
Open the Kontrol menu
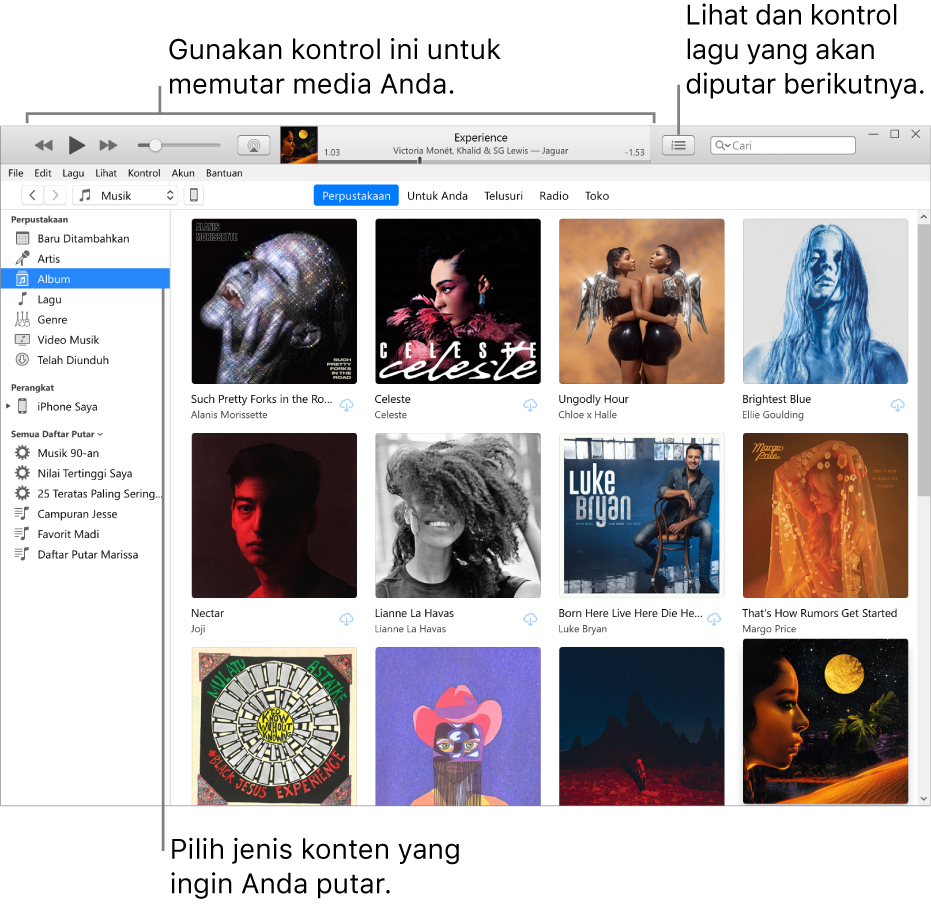pyautogui.click(x=143, y=172)
